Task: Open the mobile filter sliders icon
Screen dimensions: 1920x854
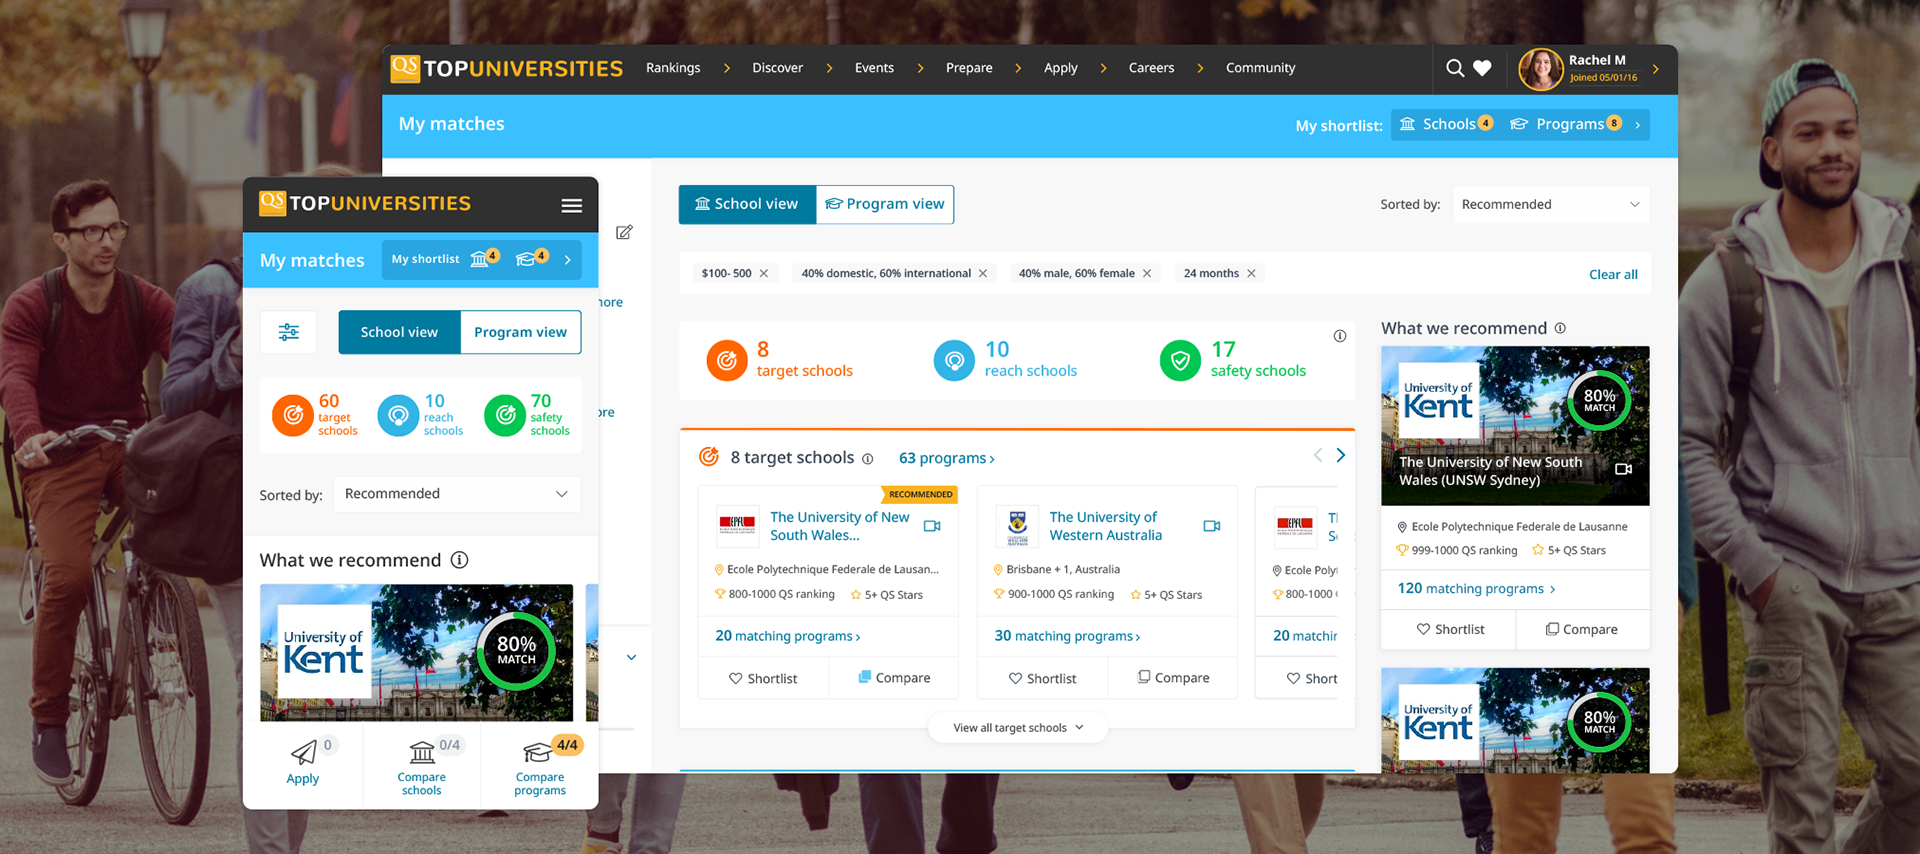Action: click(x=289, y=332)
